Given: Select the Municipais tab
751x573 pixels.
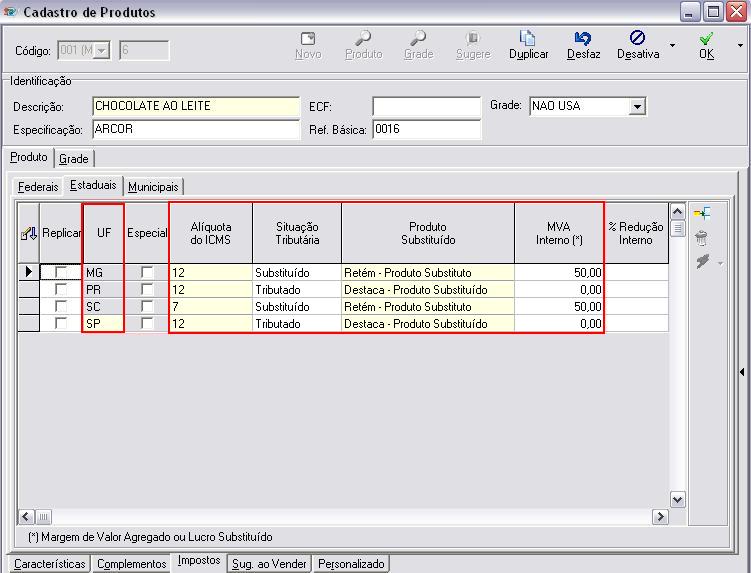Looking at the screenshot, I should (x=153, y=187).
